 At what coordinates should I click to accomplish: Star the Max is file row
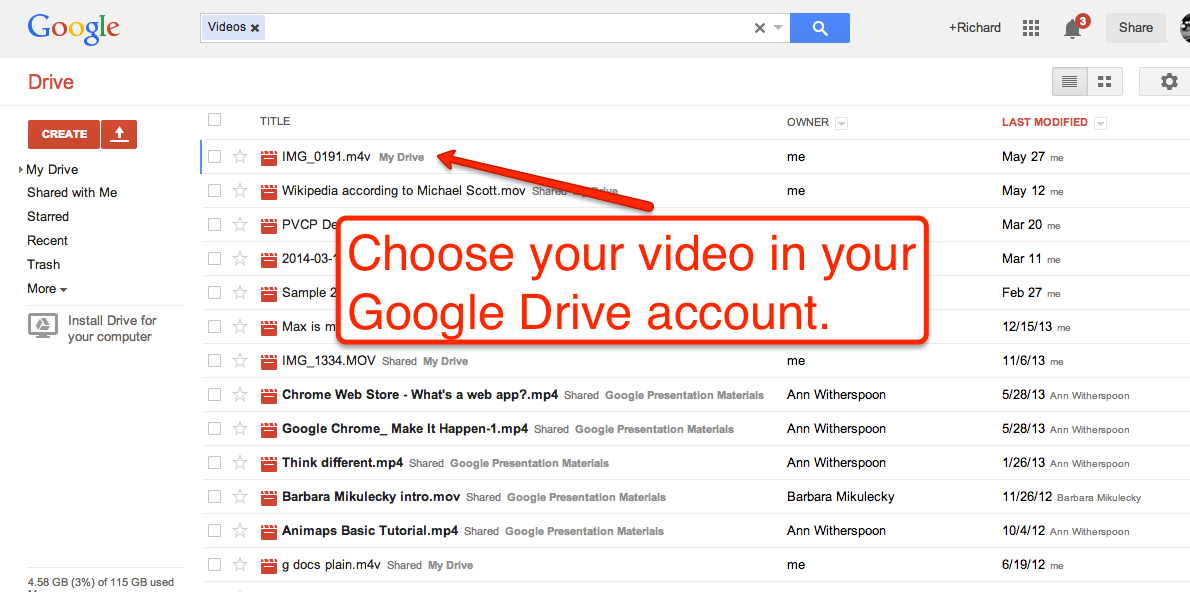[x=240, y=326]
